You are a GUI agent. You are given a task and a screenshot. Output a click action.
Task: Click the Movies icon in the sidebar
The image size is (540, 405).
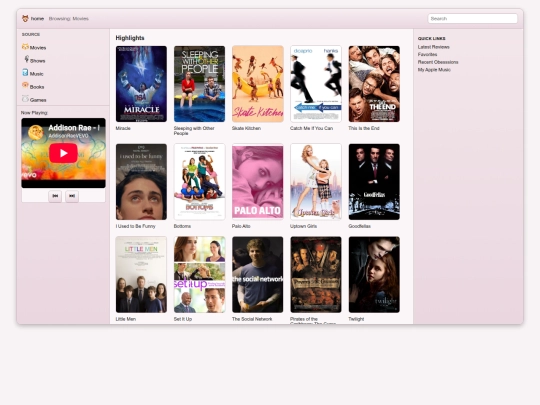tap(25, 47)
